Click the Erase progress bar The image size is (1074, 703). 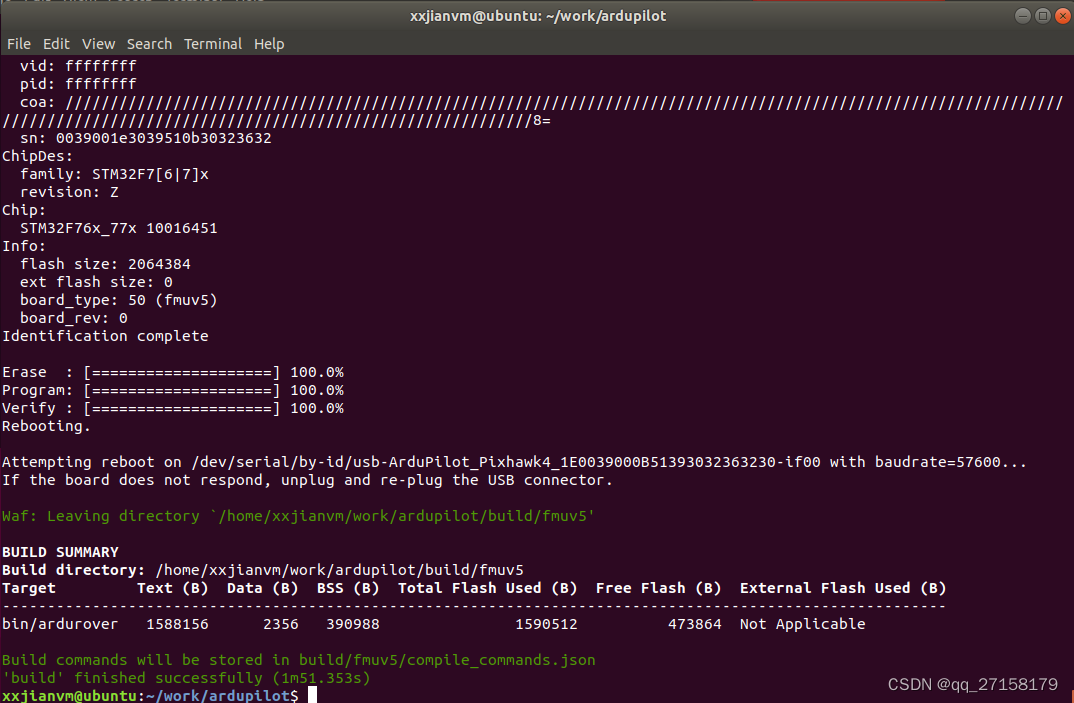[x=182, y=372]
